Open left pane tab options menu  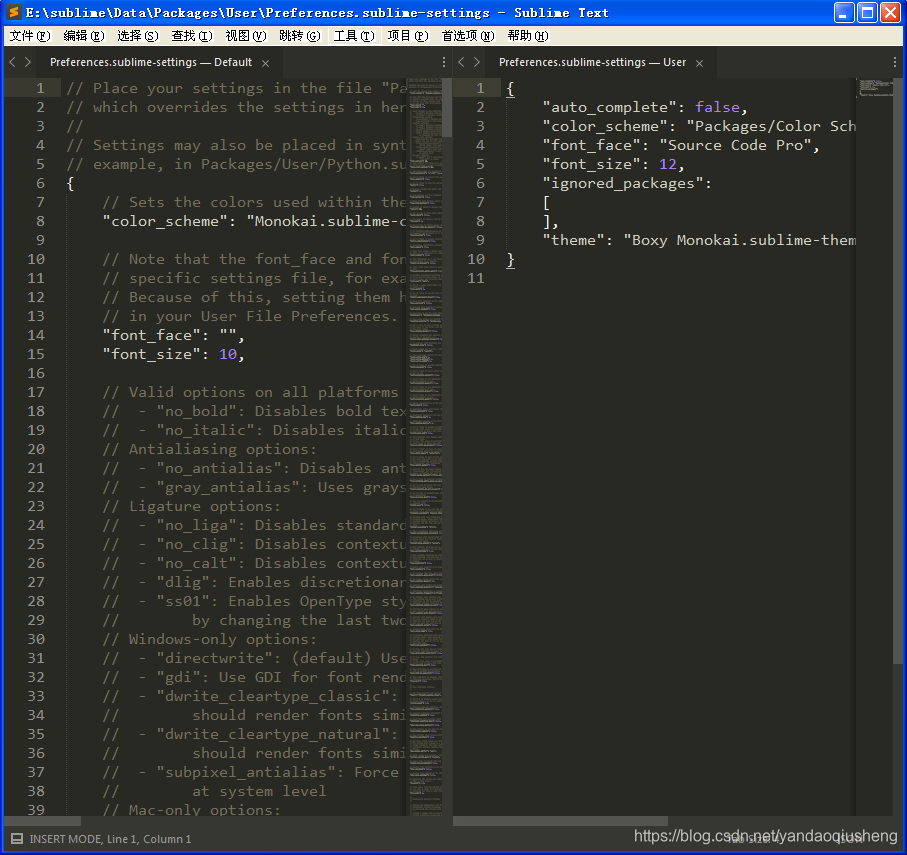(x=444, y=62)
